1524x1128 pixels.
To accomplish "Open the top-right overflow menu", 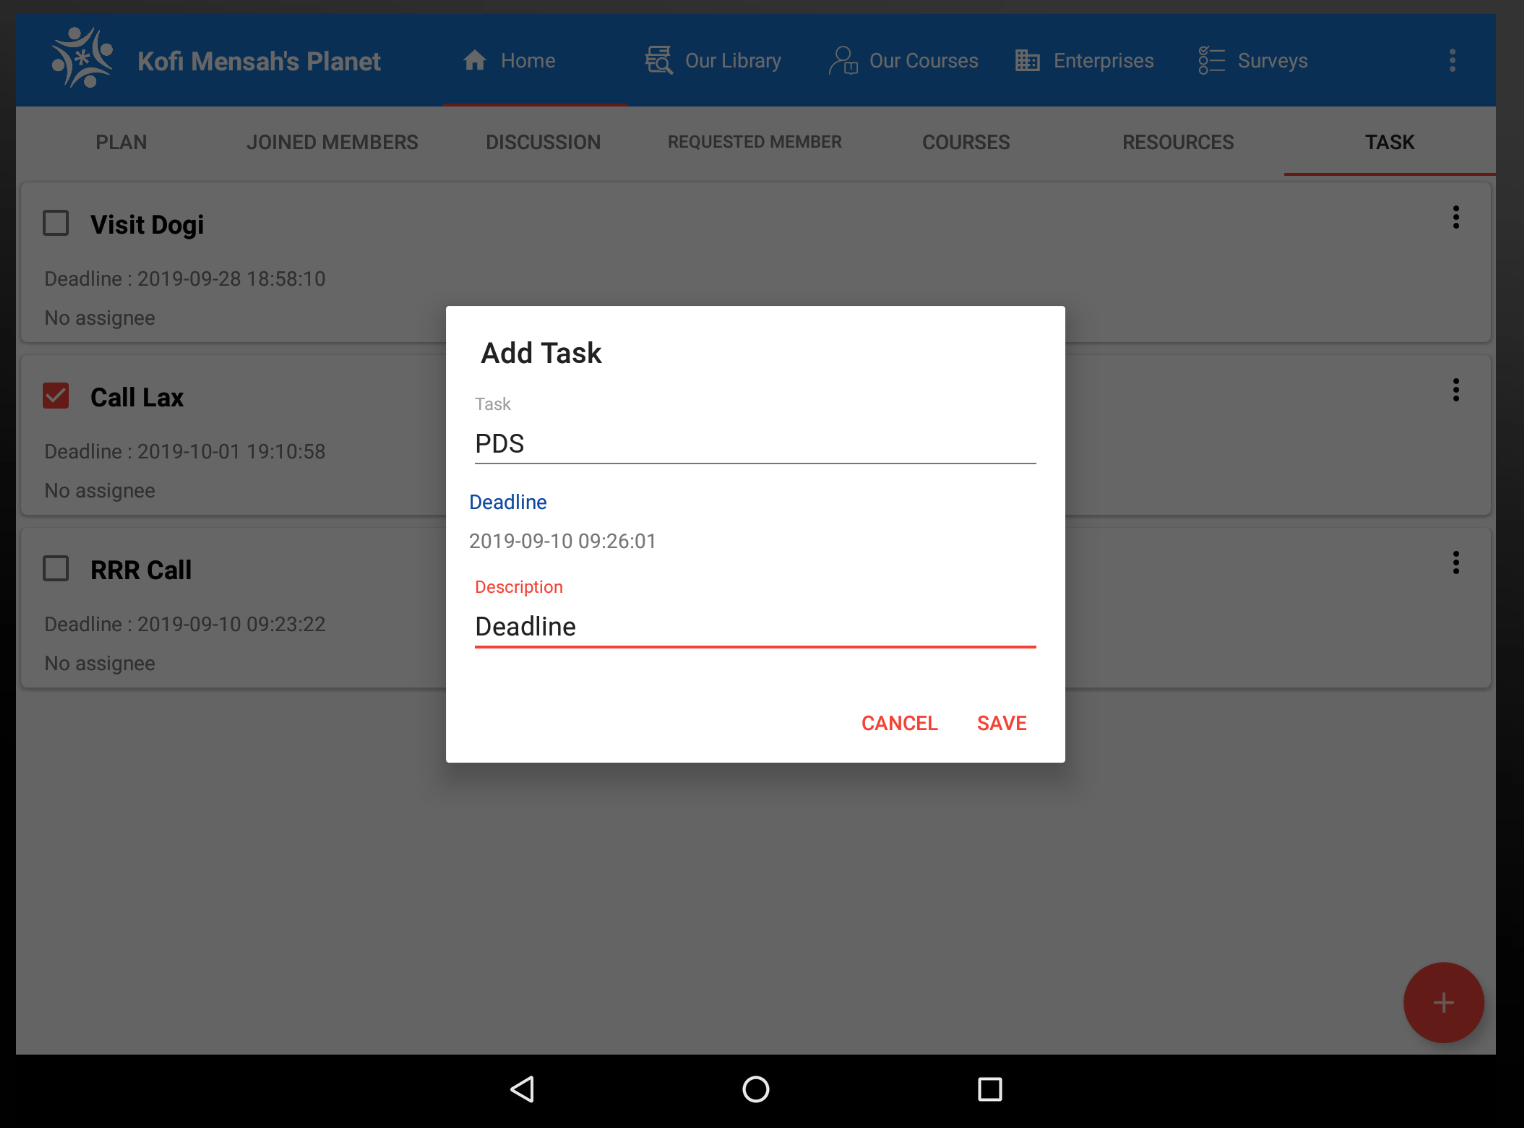I will click(1452, 60).
